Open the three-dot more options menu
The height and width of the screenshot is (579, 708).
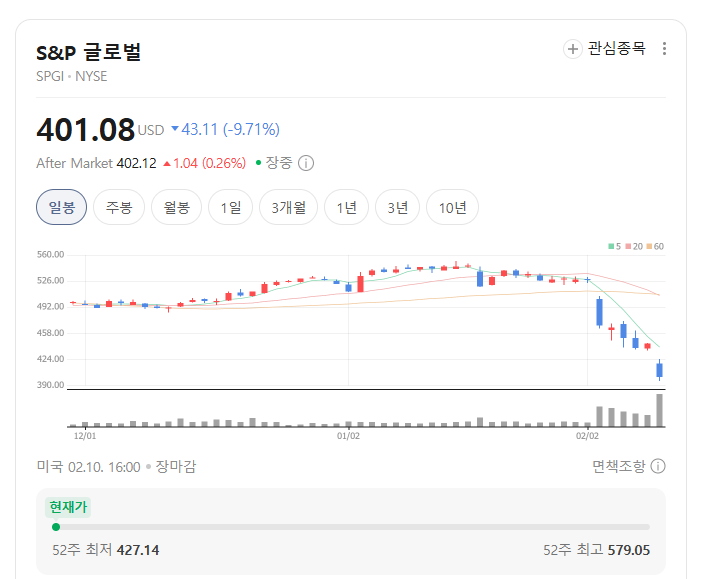pos(664,48)
